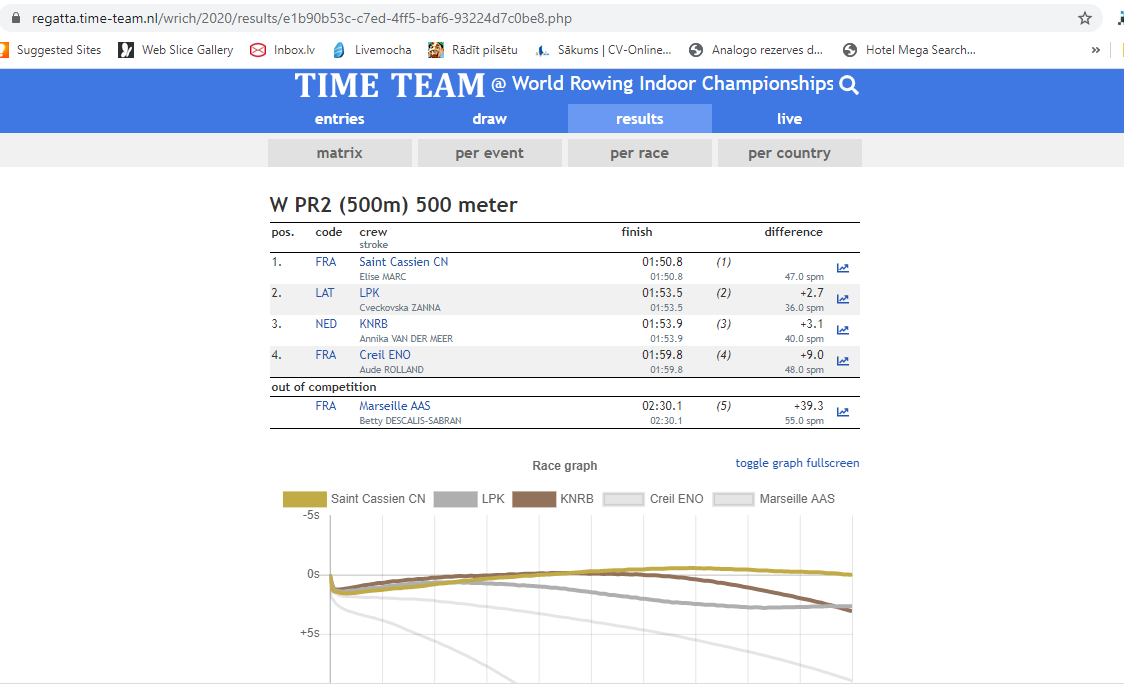Open the per country results view

pos(789,153)
